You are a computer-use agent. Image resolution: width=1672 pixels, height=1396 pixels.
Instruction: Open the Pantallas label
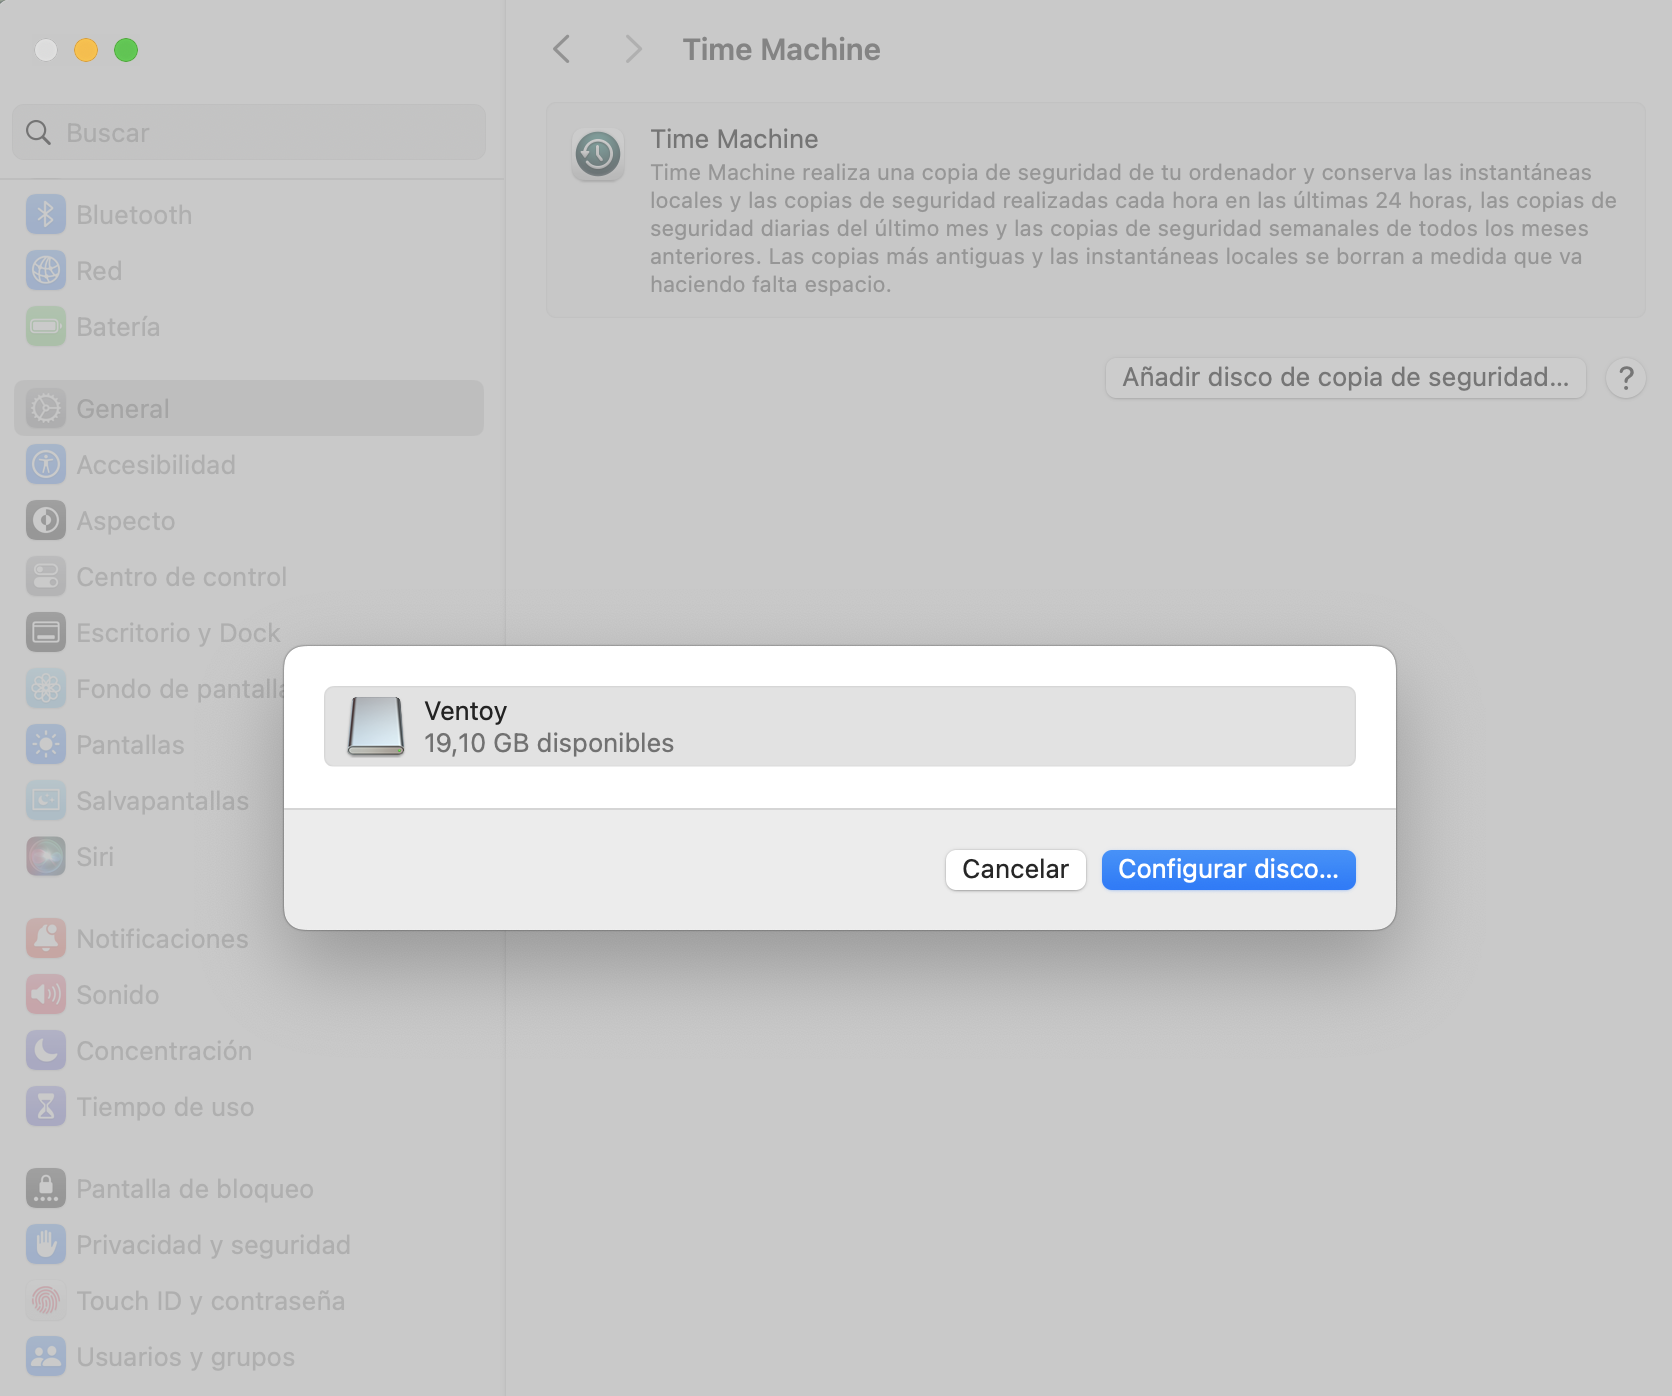(x=130, y=745)
